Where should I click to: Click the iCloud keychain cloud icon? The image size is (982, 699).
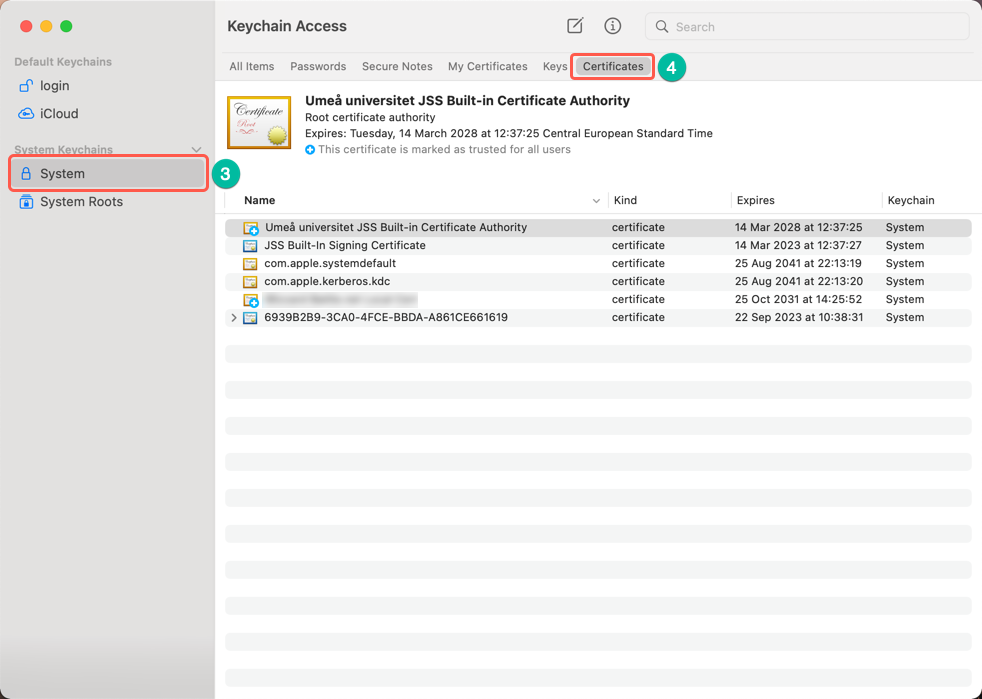(26, 113)
